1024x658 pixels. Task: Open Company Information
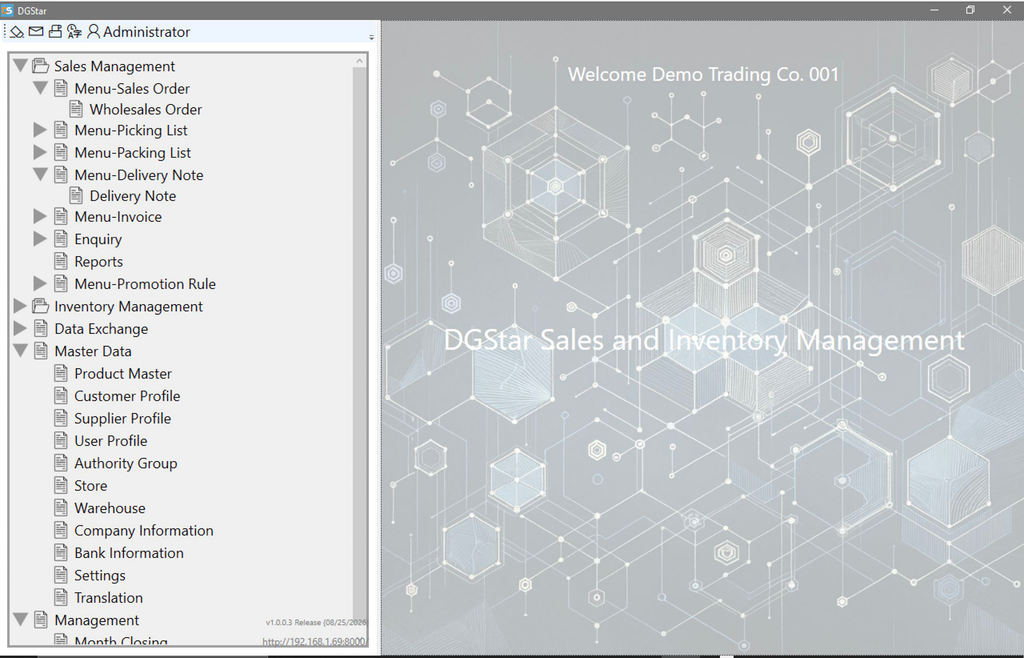coord(144,530)
